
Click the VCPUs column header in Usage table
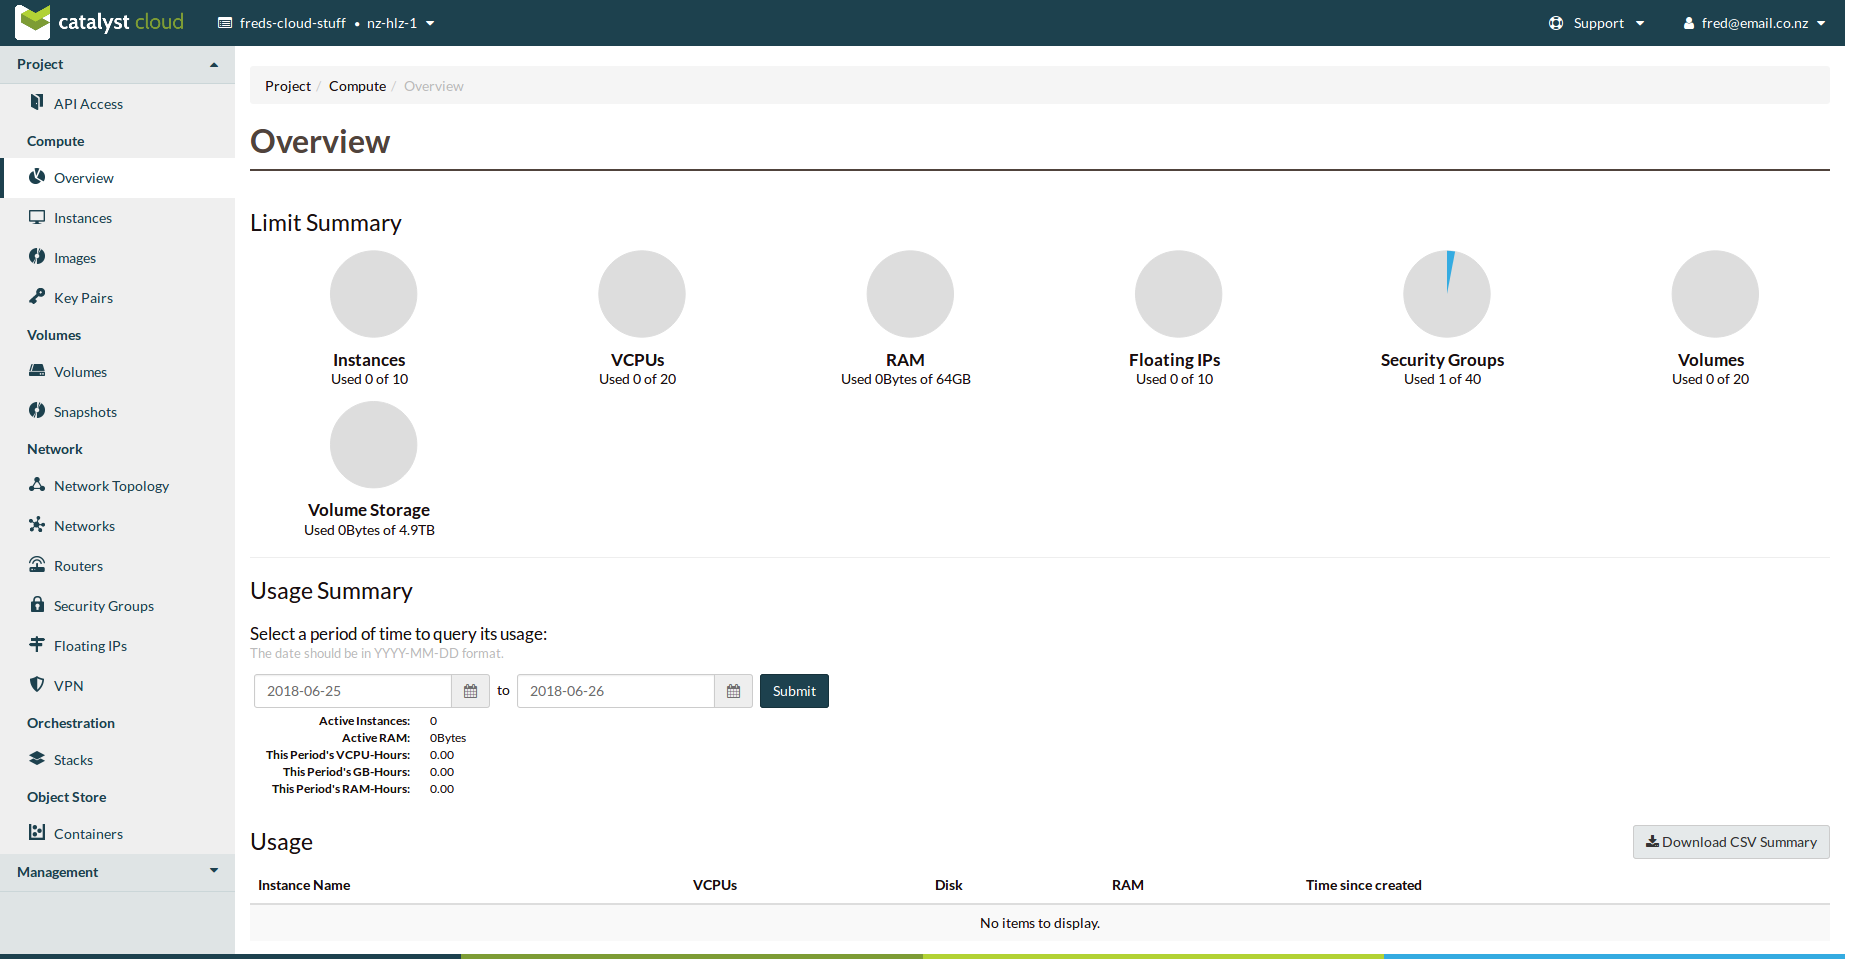click(715, 885)
